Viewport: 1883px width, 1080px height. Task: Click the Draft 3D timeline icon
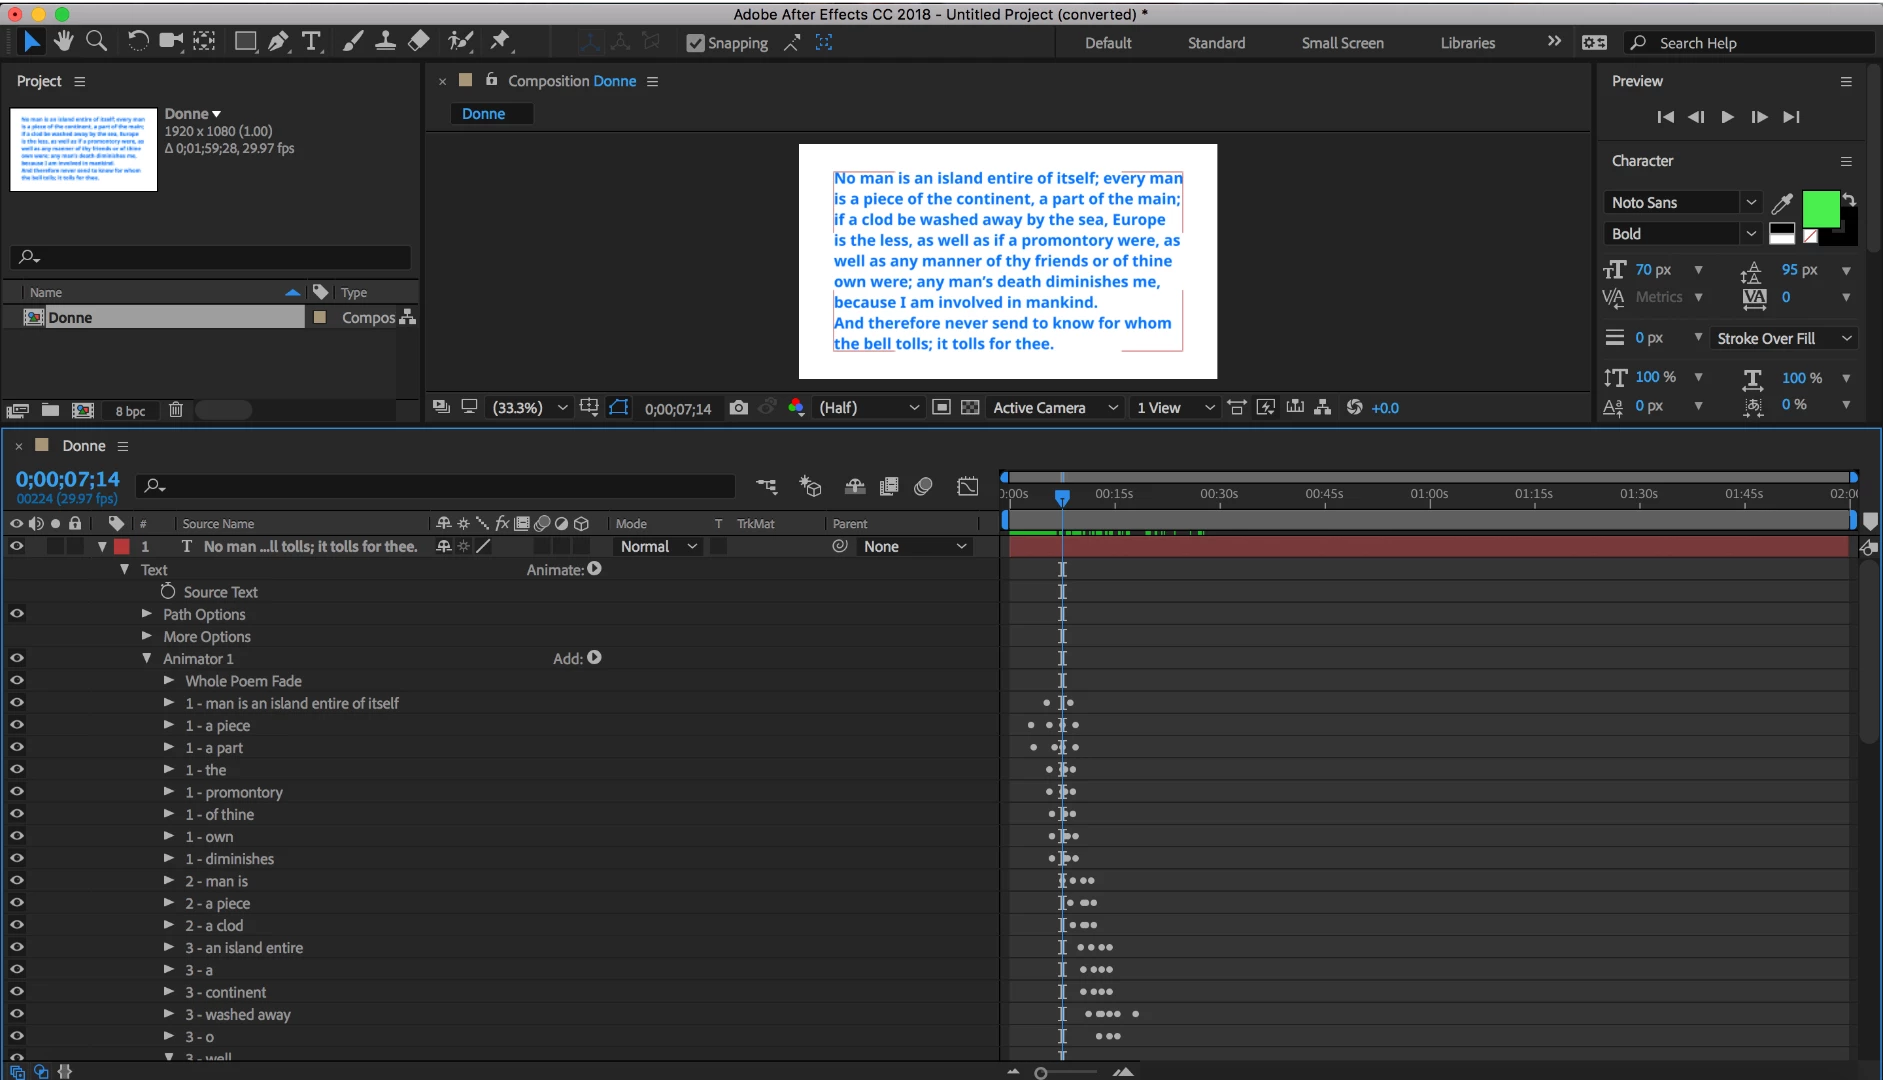(810, 487)
